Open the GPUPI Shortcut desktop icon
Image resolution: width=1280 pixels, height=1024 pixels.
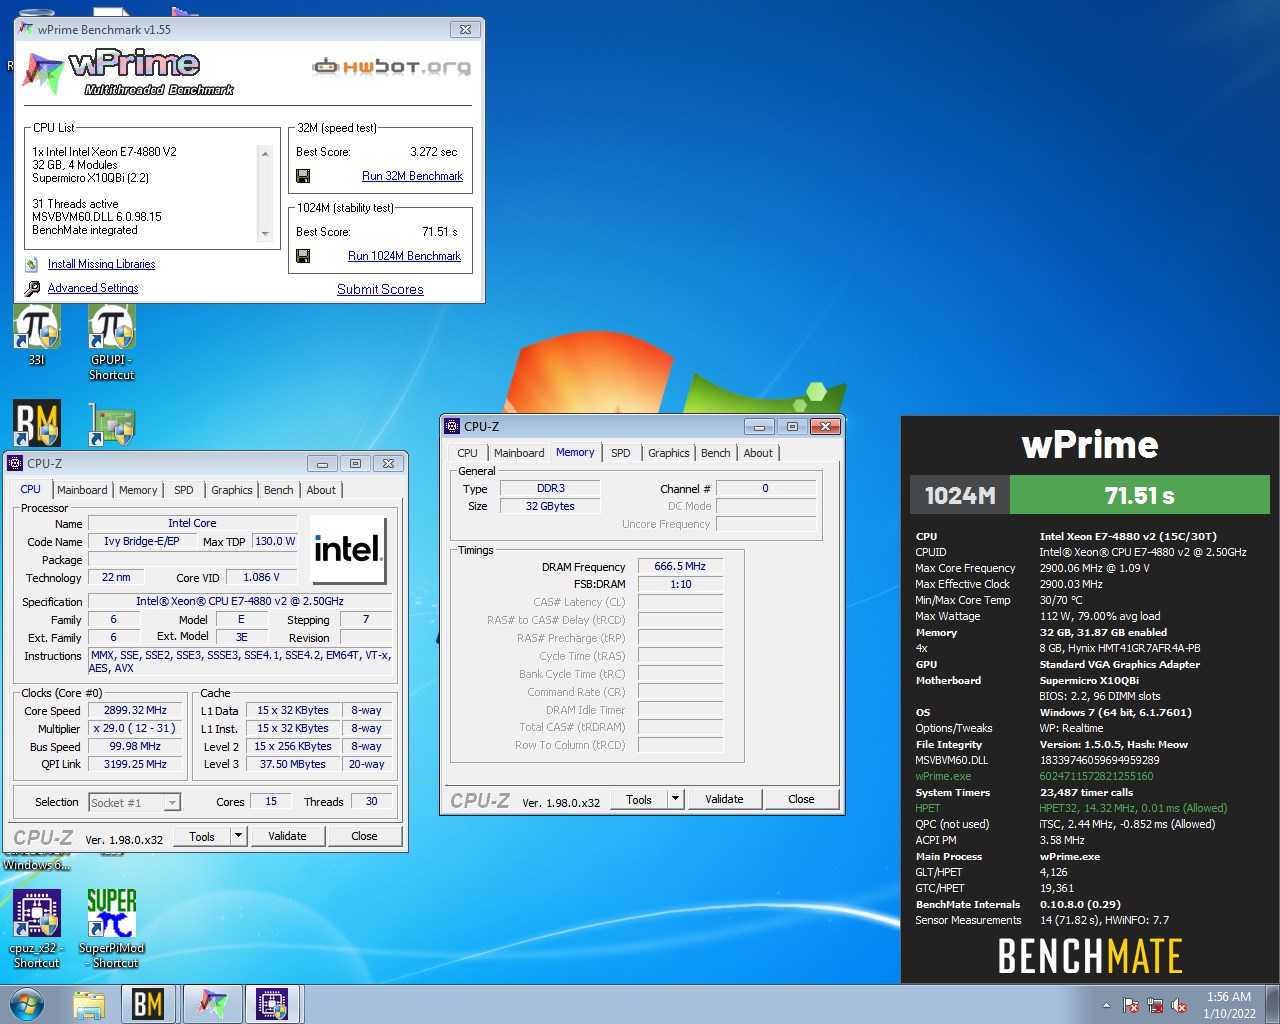tap(111, 342)
